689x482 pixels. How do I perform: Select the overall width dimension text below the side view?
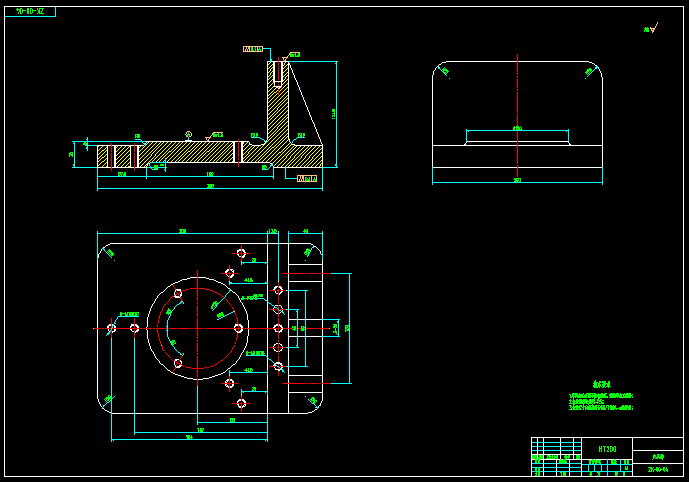[x=517, y=180]
